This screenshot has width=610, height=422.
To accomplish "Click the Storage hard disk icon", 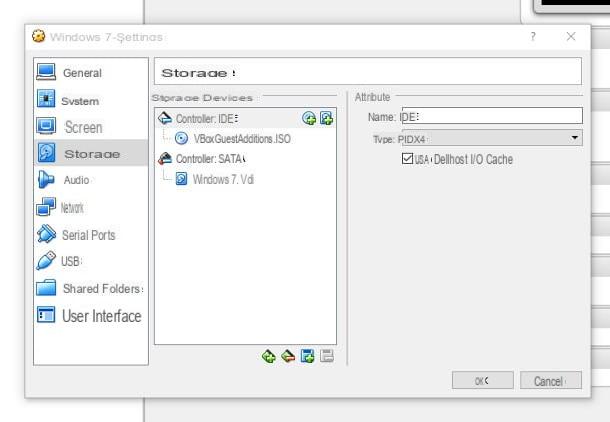I will [46, 152].
